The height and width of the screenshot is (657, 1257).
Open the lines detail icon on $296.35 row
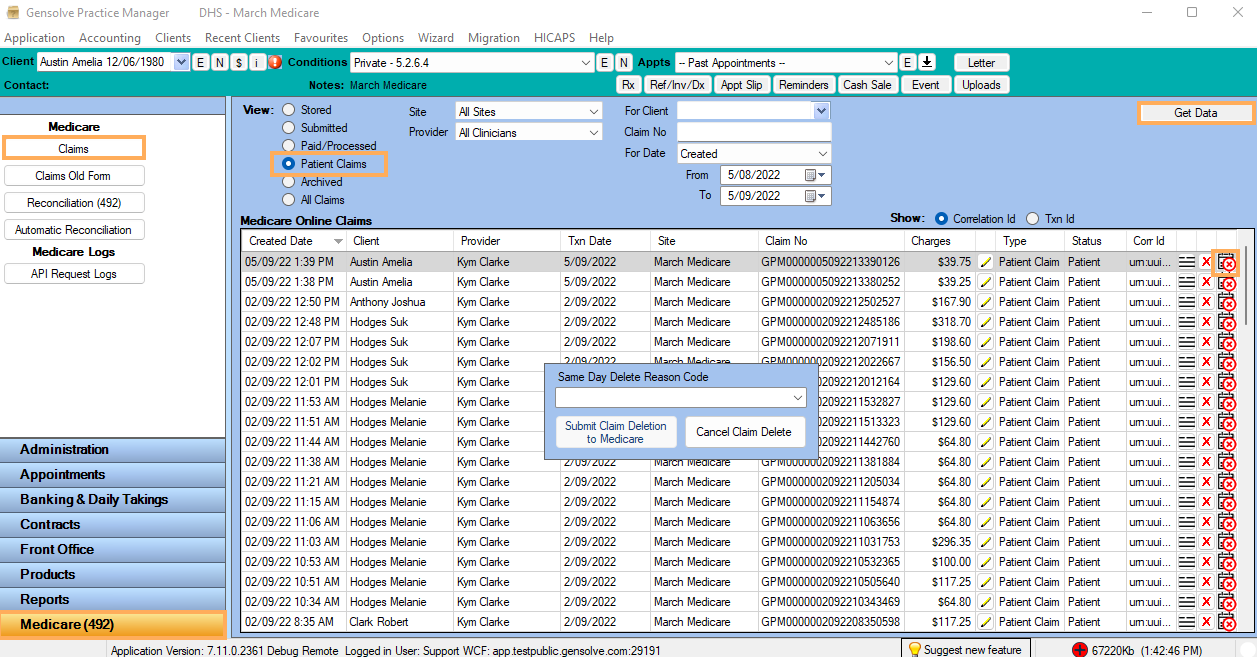[1187, 542]
